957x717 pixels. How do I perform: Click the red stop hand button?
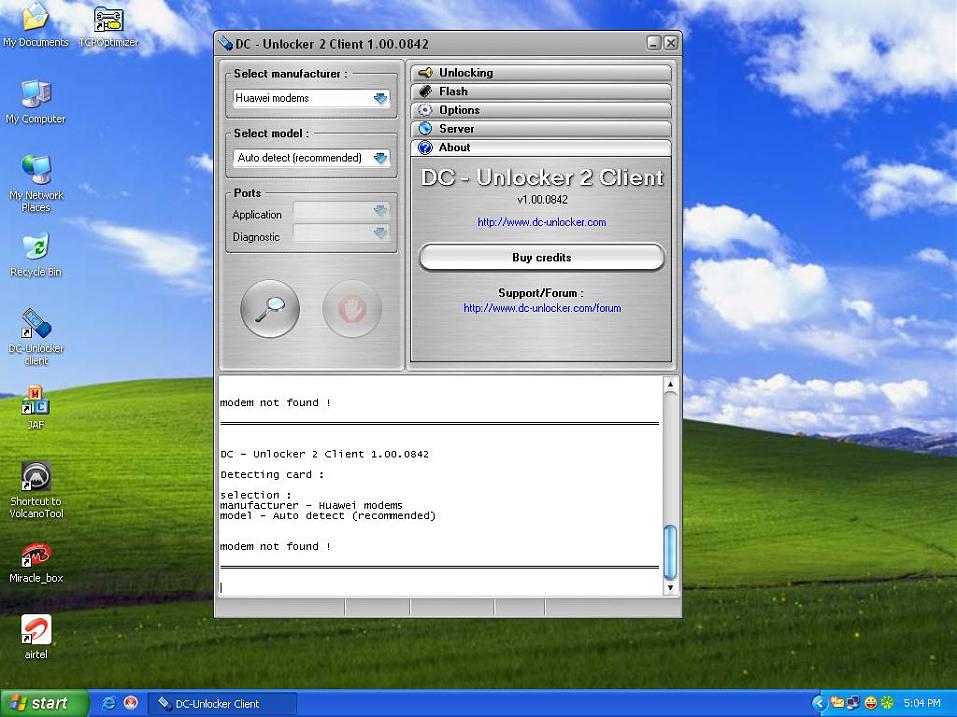[352, 308]
